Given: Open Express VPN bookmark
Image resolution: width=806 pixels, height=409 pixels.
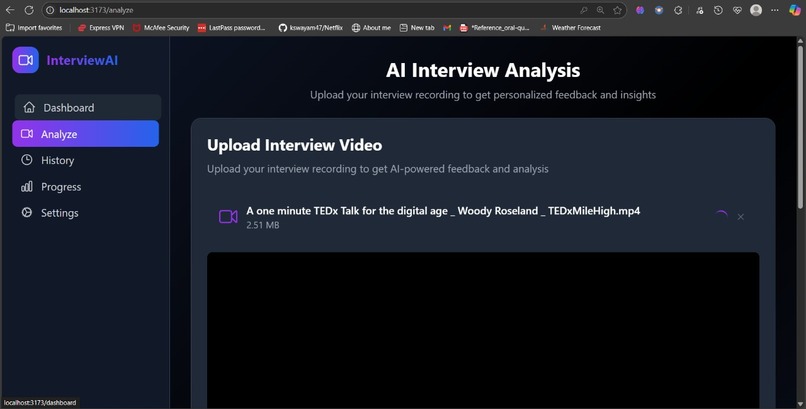Looking at the screenshot, I should point(101,28).
